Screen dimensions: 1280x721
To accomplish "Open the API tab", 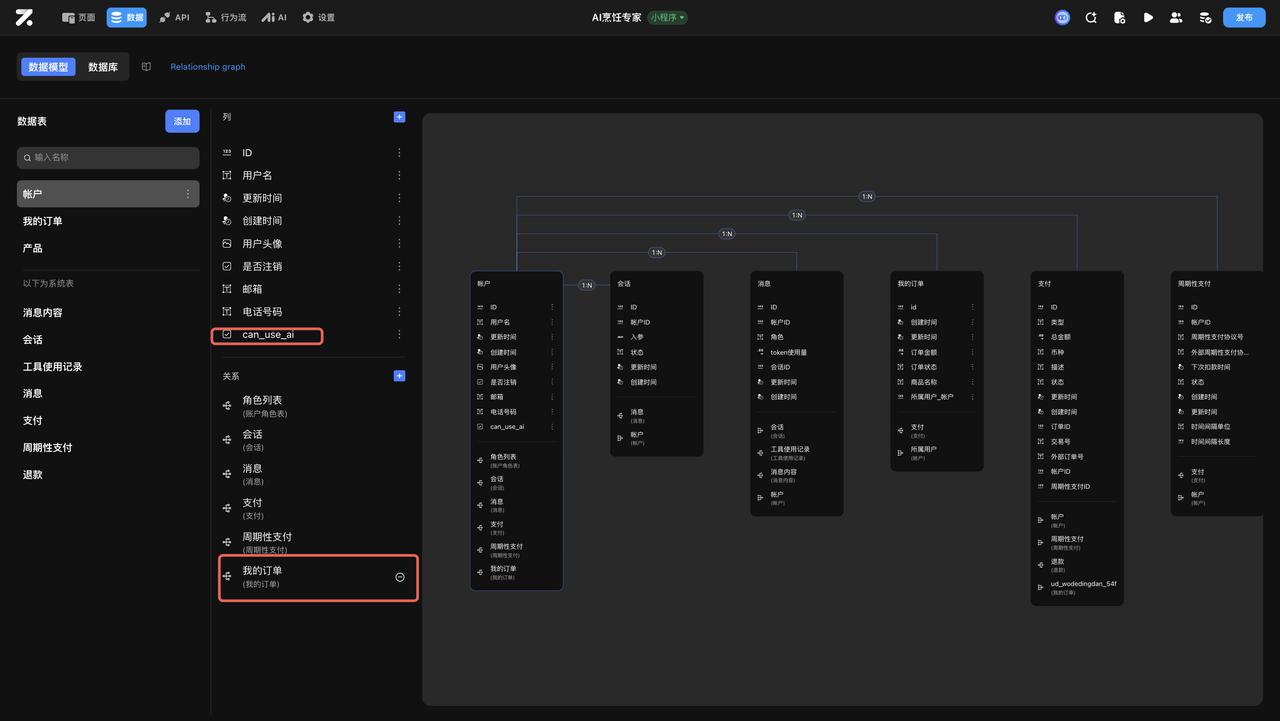I will click(x=174, y=17).
